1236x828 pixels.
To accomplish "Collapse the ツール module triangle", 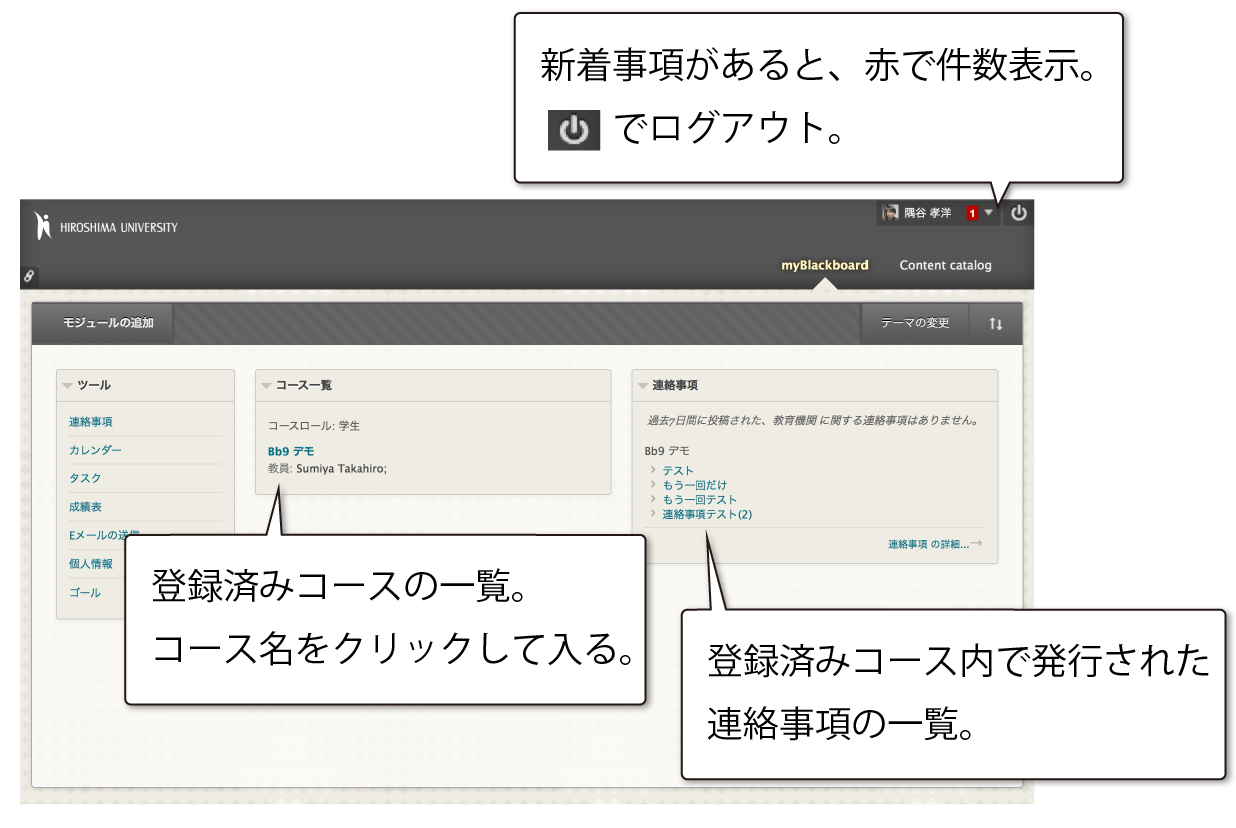I will point(68,386).
